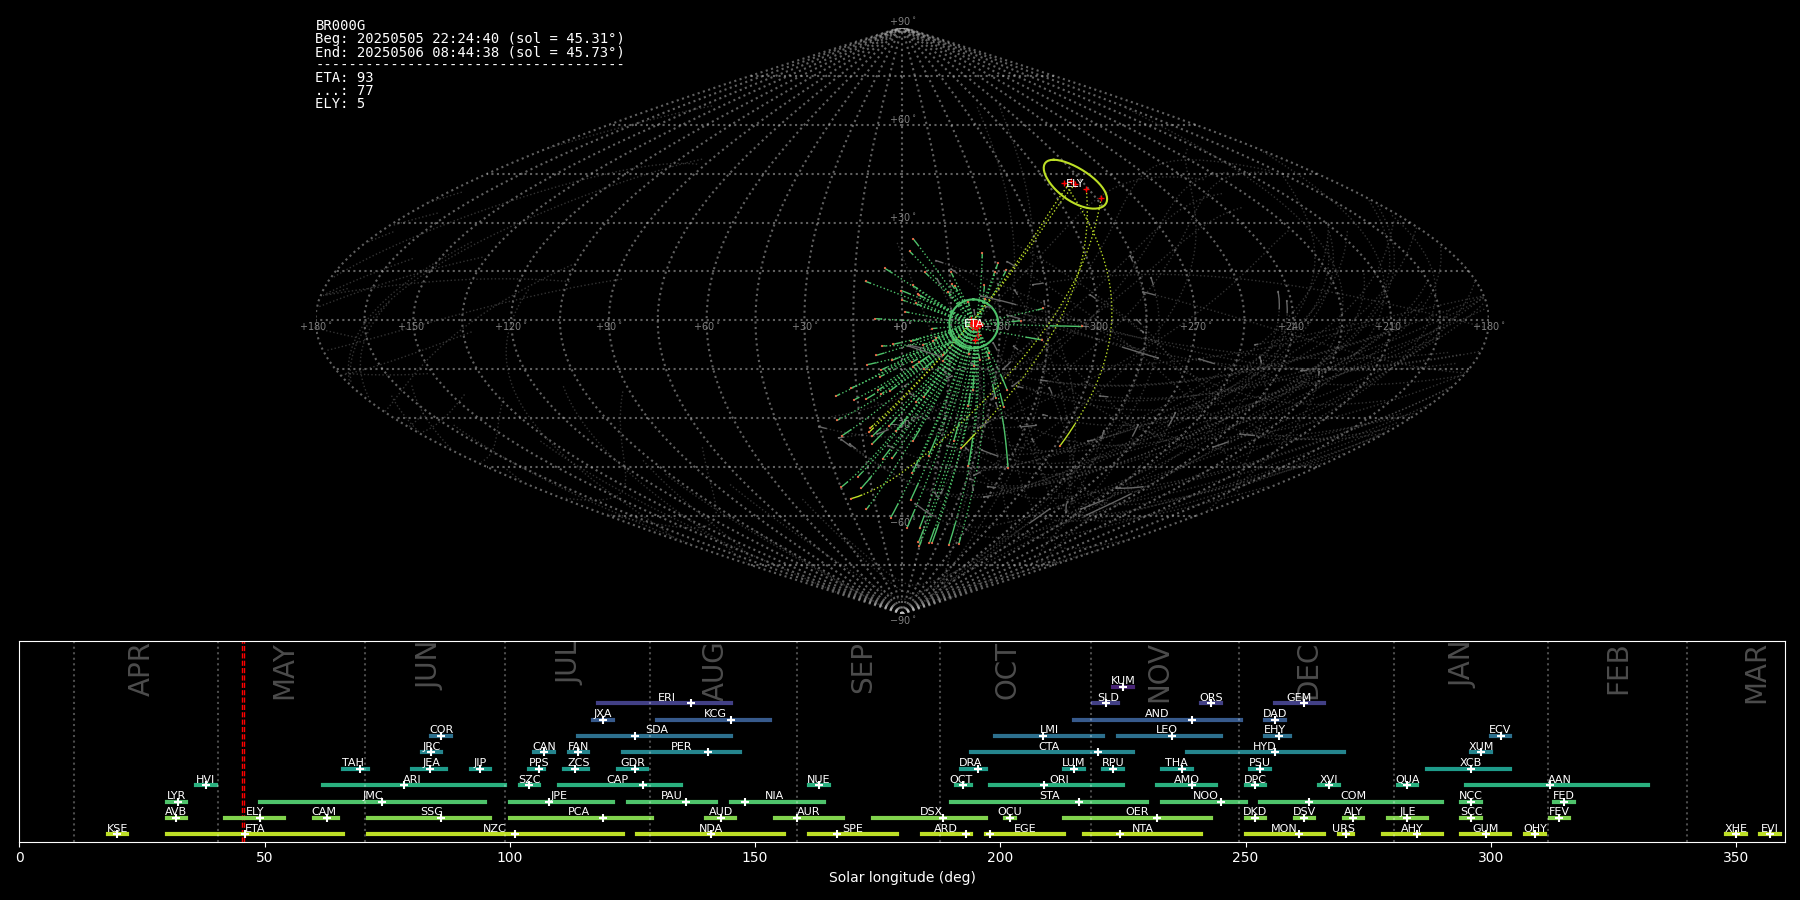Click the BR000G station title text
Image resolution: width=1800 pixels, height=900 pixels.
[x=340, y=26]
